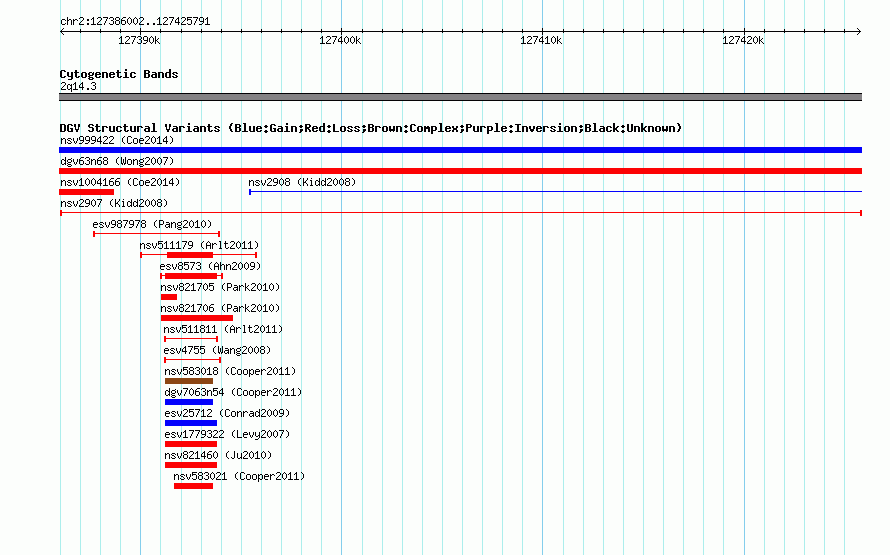Click the nsv511179 (Arlt2011) label
Image resolution: width=890 pixels, height=555 pixels.
[199, 245]
